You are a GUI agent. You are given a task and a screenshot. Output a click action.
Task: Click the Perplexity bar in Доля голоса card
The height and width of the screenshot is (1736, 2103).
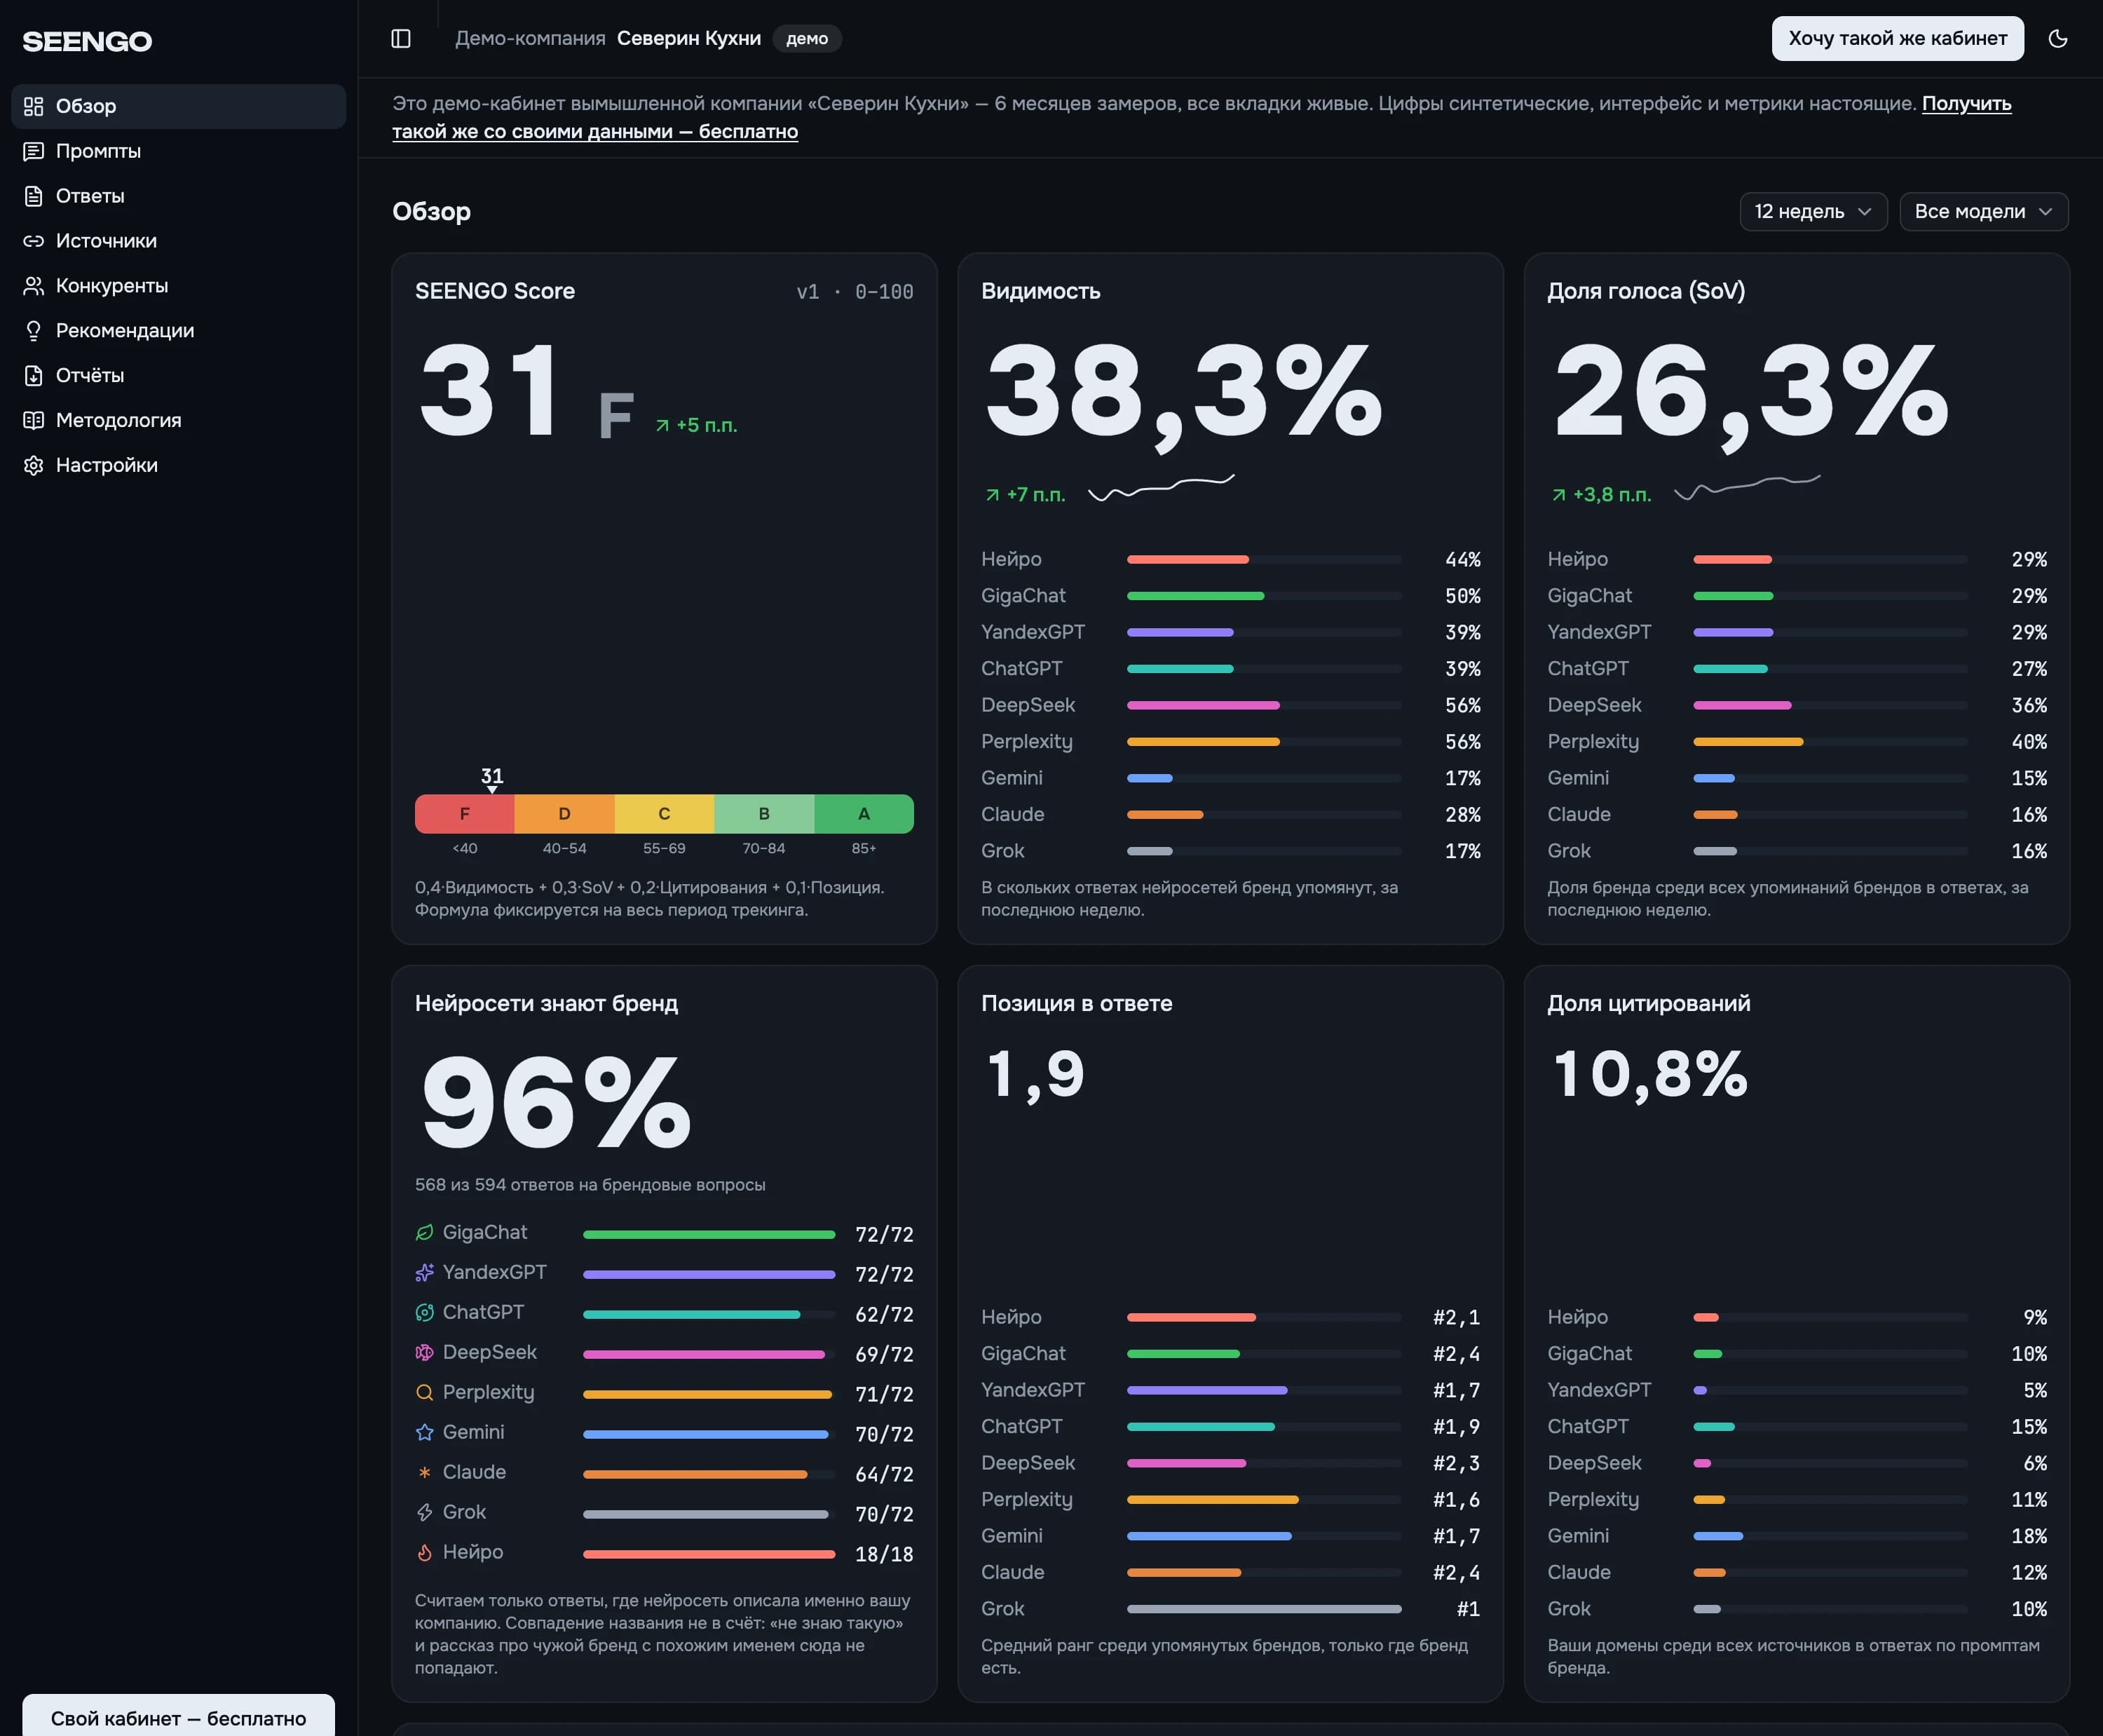pos(1830,742)
